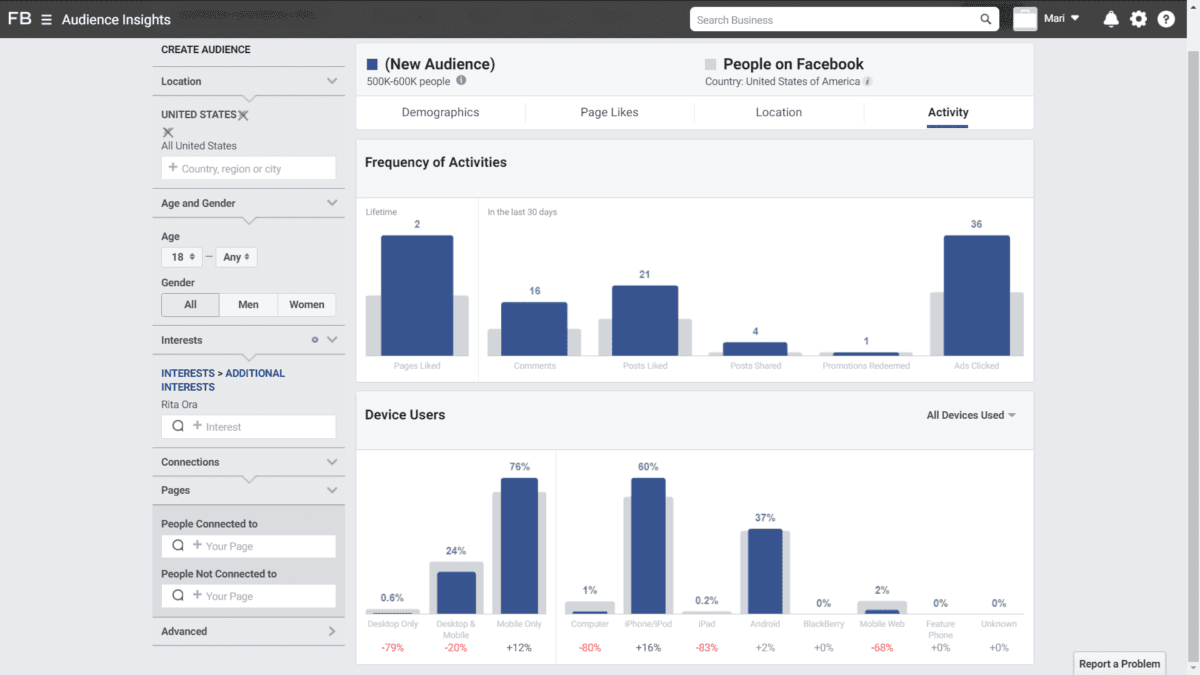Switch to the Demographics tab
The image size is (1200, 675).
440,112
